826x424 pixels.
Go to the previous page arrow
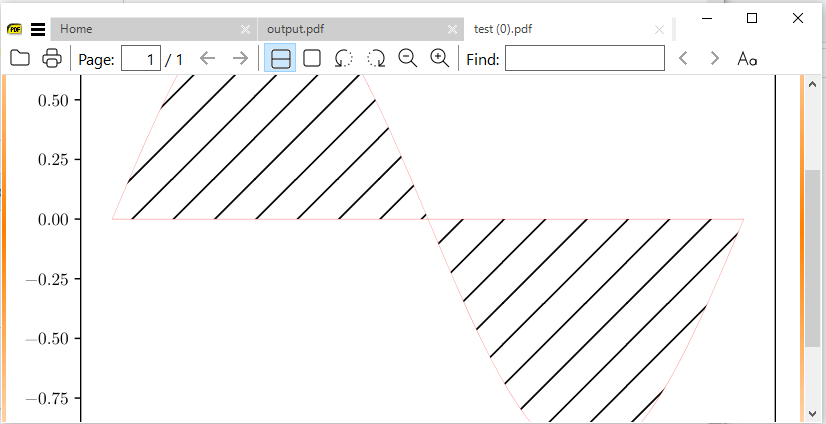[208, 58]
